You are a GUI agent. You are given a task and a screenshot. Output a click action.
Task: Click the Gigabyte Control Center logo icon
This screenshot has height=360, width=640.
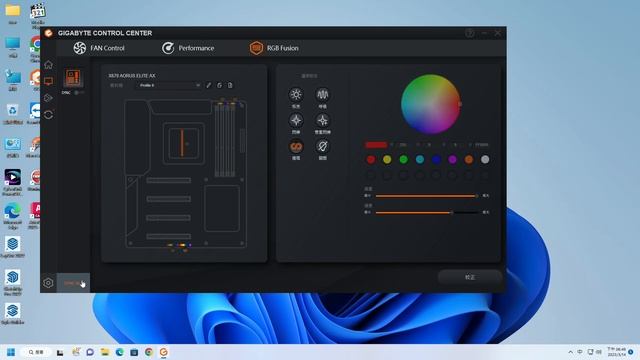[x=49, y=33]
